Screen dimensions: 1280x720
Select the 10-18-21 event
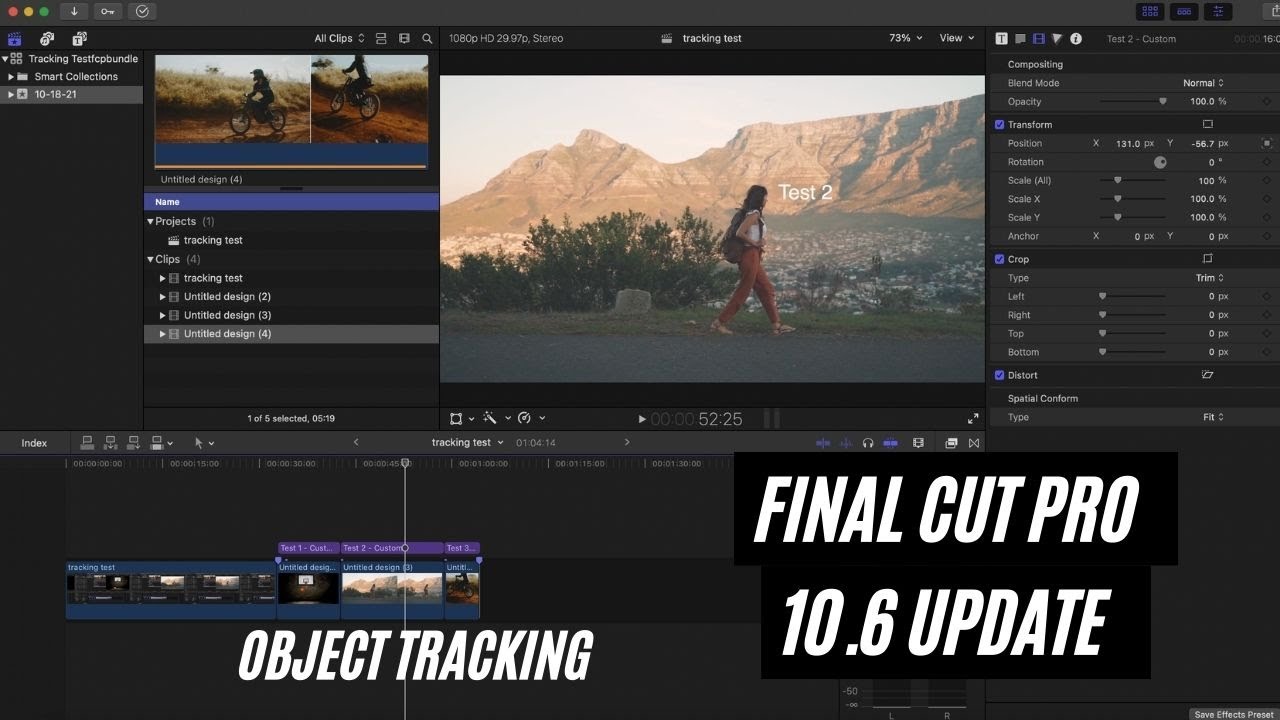pyautogui.click(x=71, y=95)
